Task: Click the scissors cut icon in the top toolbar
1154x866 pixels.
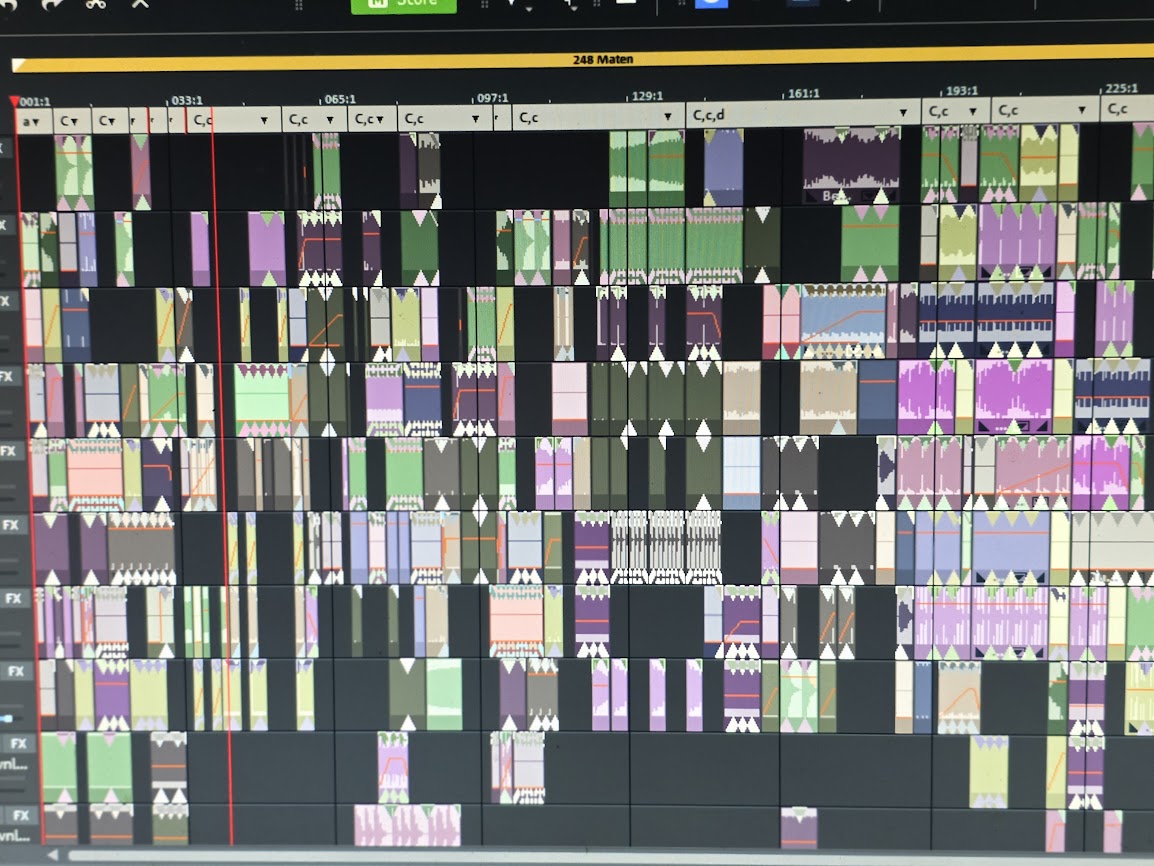Action: (x=96, y=3)
